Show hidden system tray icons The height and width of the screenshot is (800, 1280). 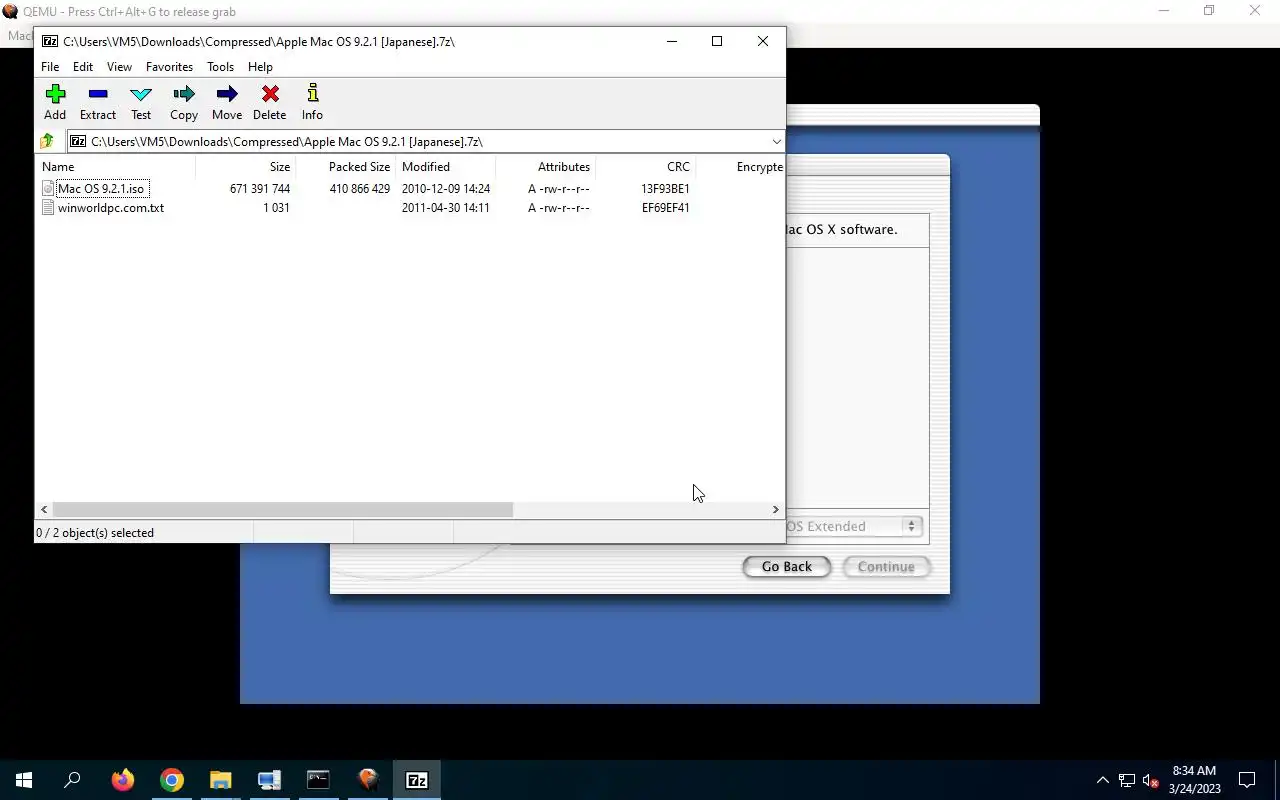click(1102, 780)
